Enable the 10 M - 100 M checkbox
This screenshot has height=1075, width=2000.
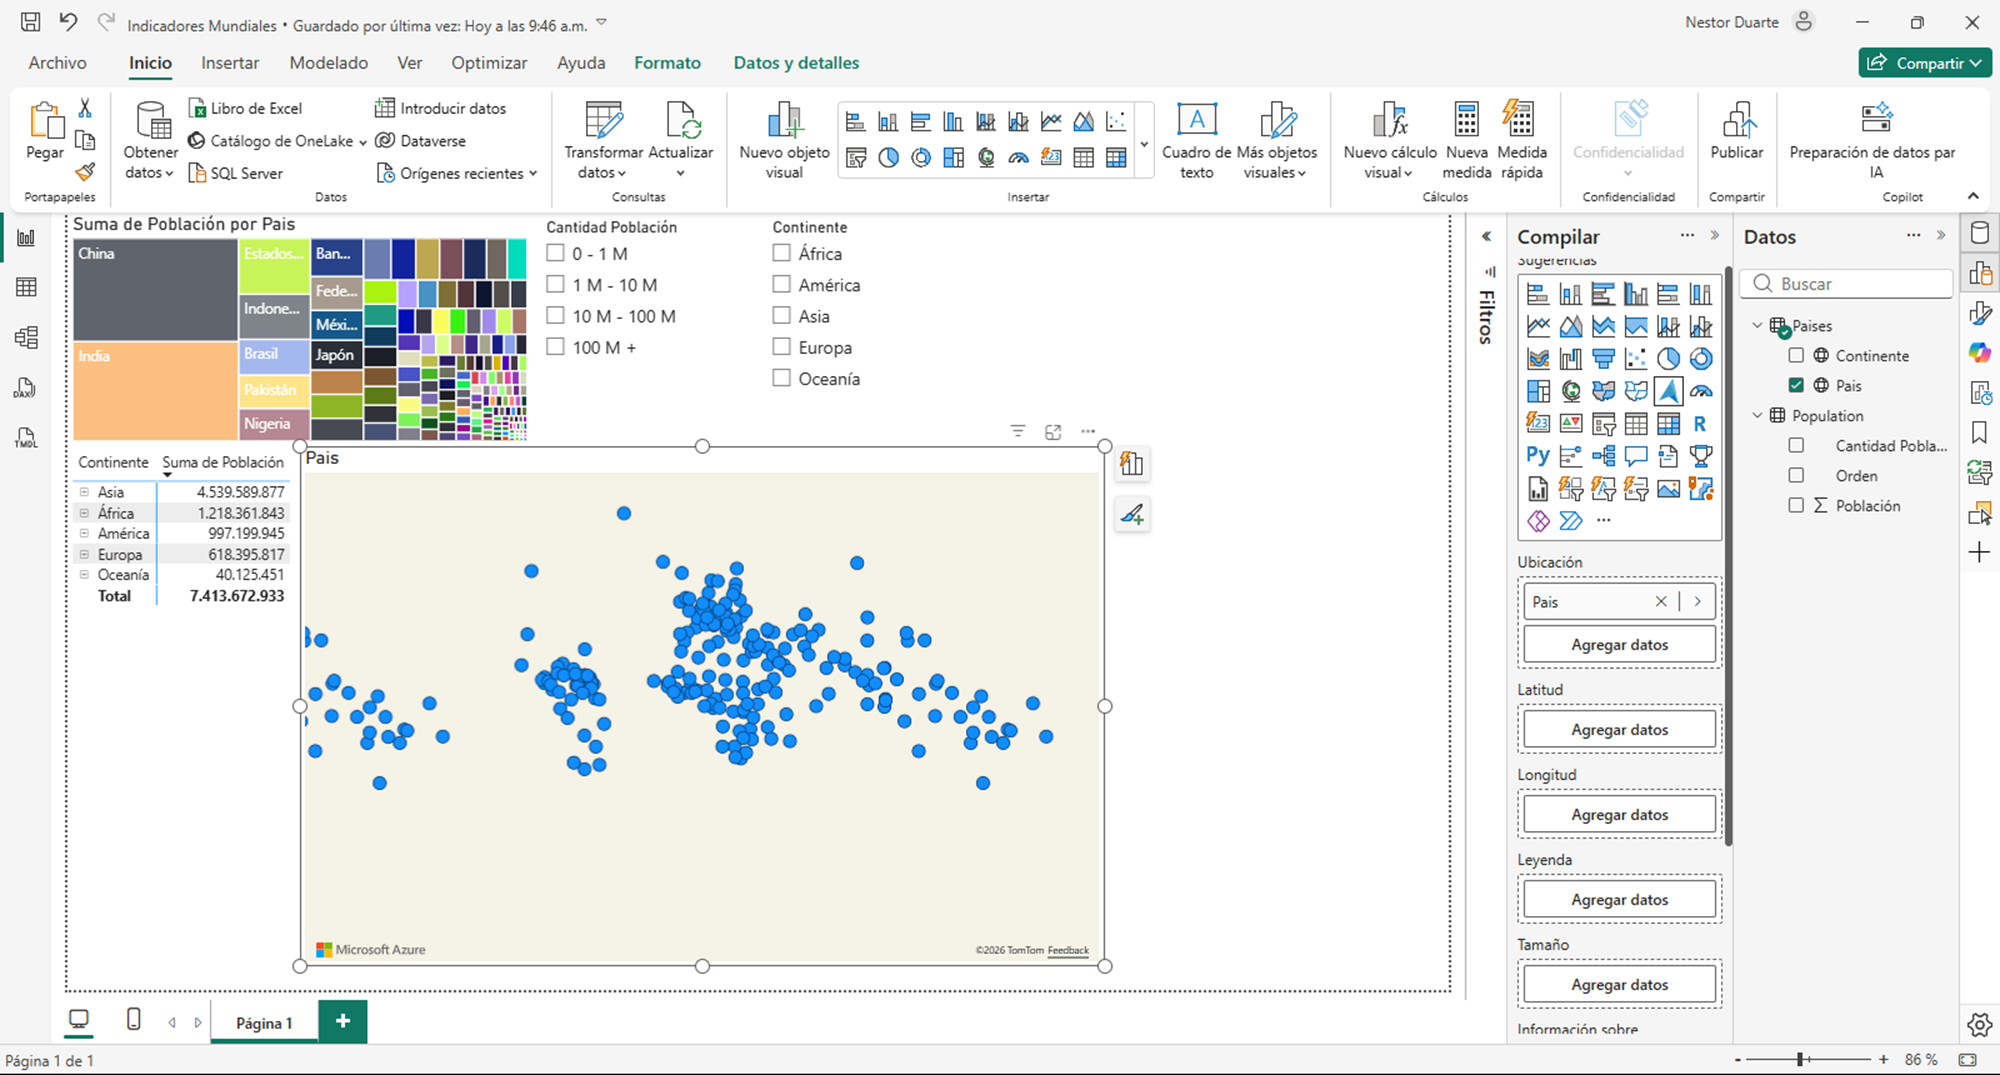[556, 316]
